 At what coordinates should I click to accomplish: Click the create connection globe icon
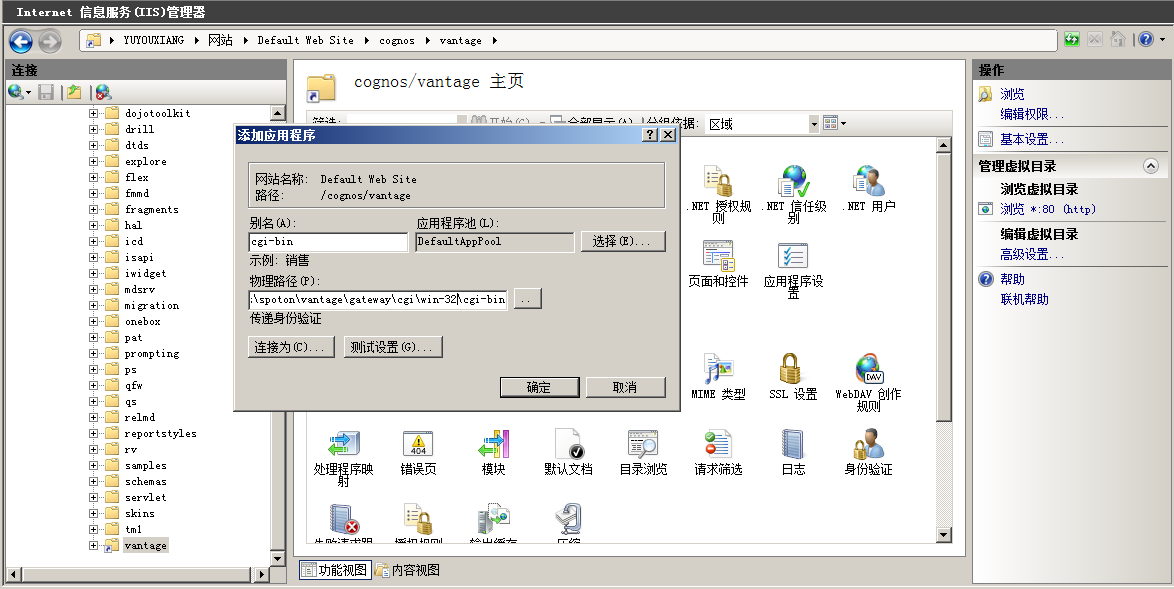16,92
